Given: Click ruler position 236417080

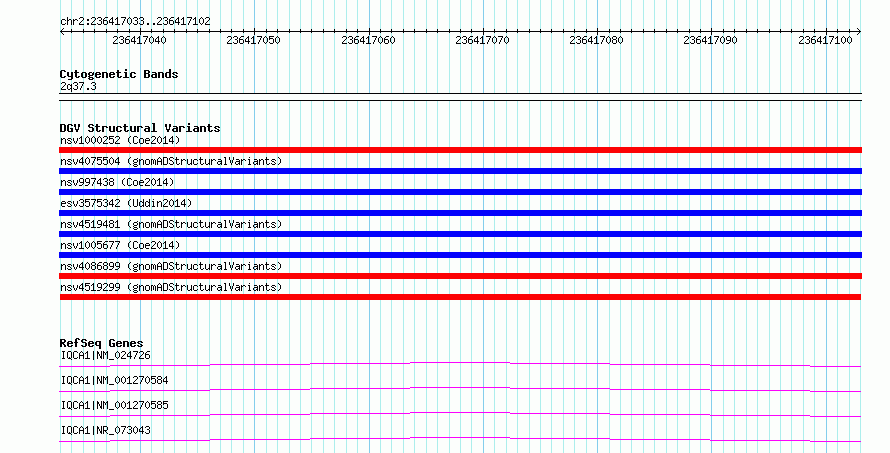Looking at the screenshot, I should [596, 40].
